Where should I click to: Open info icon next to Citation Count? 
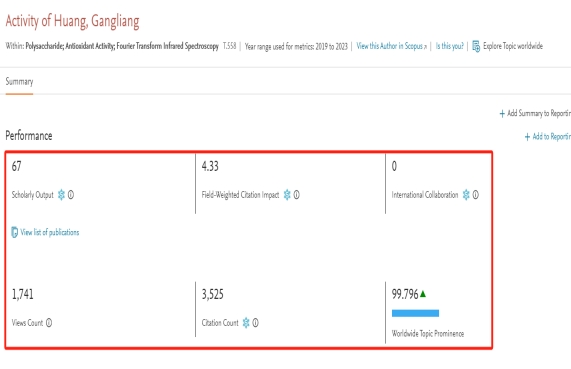[255, 323]
